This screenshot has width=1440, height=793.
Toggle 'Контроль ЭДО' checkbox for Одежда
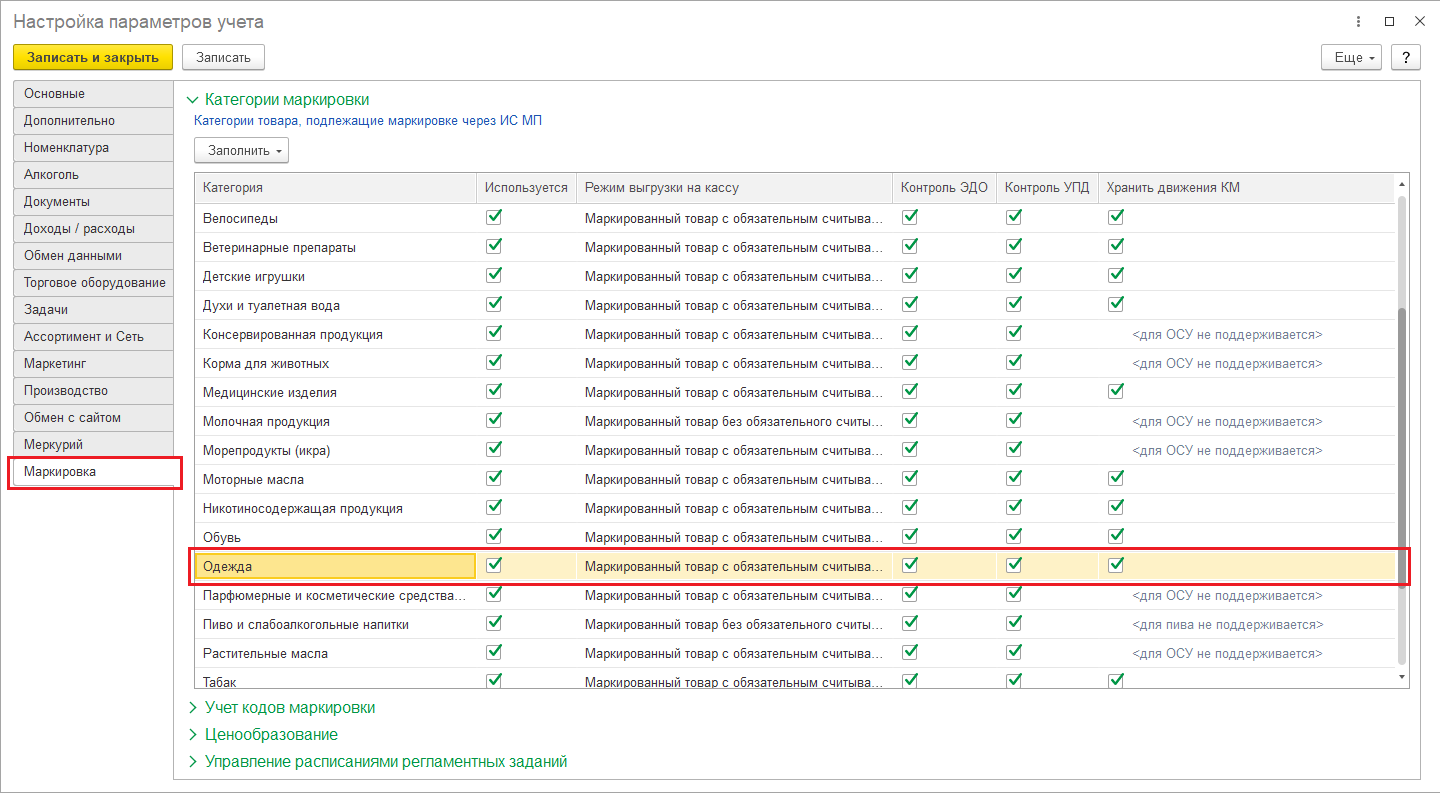point(910,565)
